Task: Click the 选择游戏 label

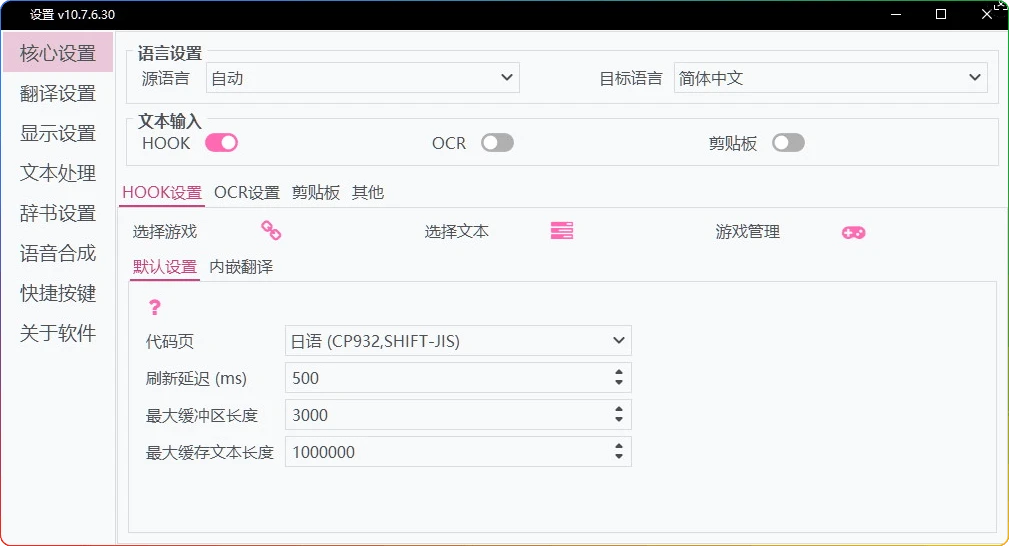Action: pos(165,232)
